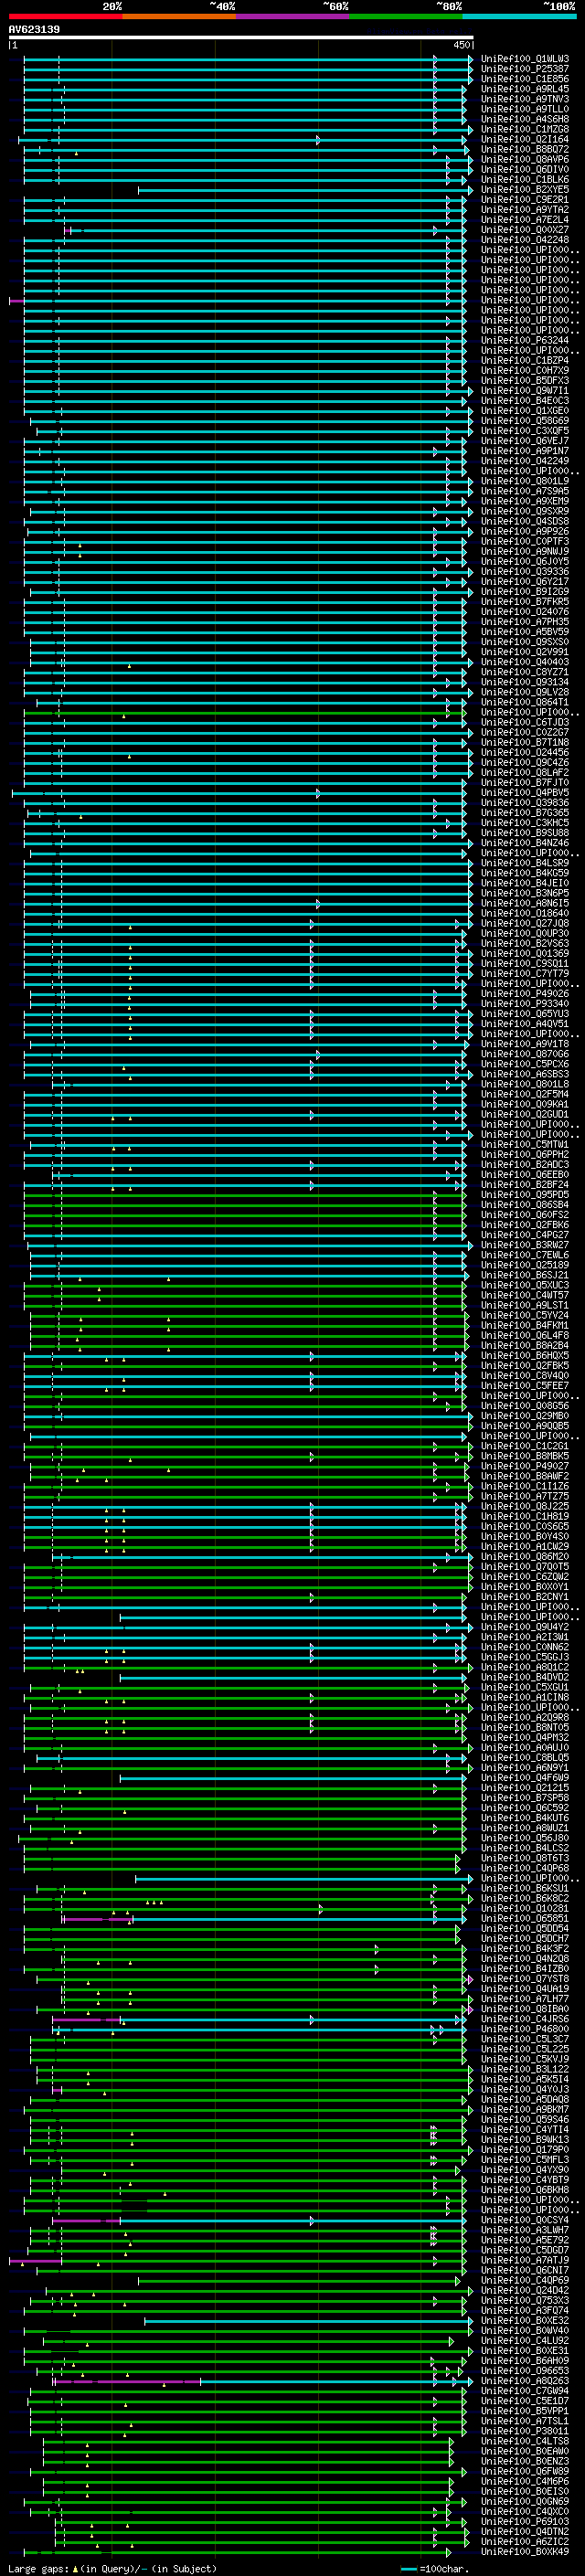Select the purple ~60% legend color bar
This screenshot has width=585, height=2576.
point(292,16)
